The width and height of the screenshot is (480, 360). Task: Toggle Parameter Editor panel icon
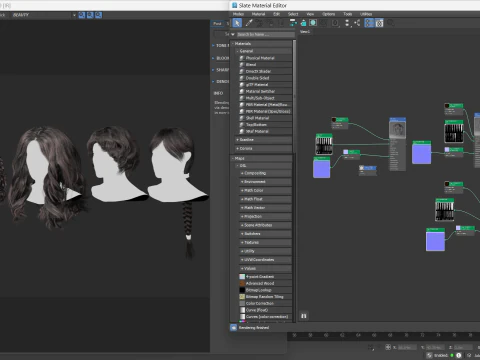379,23
